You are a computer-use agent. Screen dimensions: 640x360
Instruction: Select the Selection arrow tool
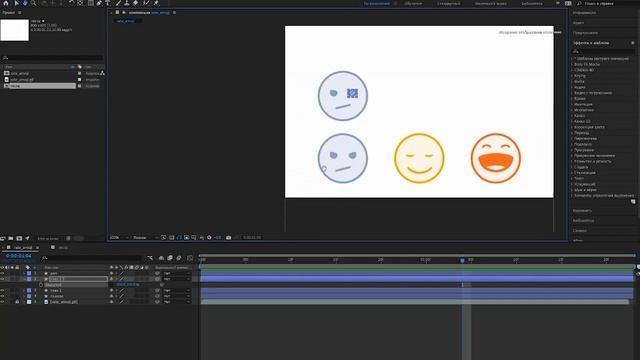pyautogui.click(x=17, y=3)
